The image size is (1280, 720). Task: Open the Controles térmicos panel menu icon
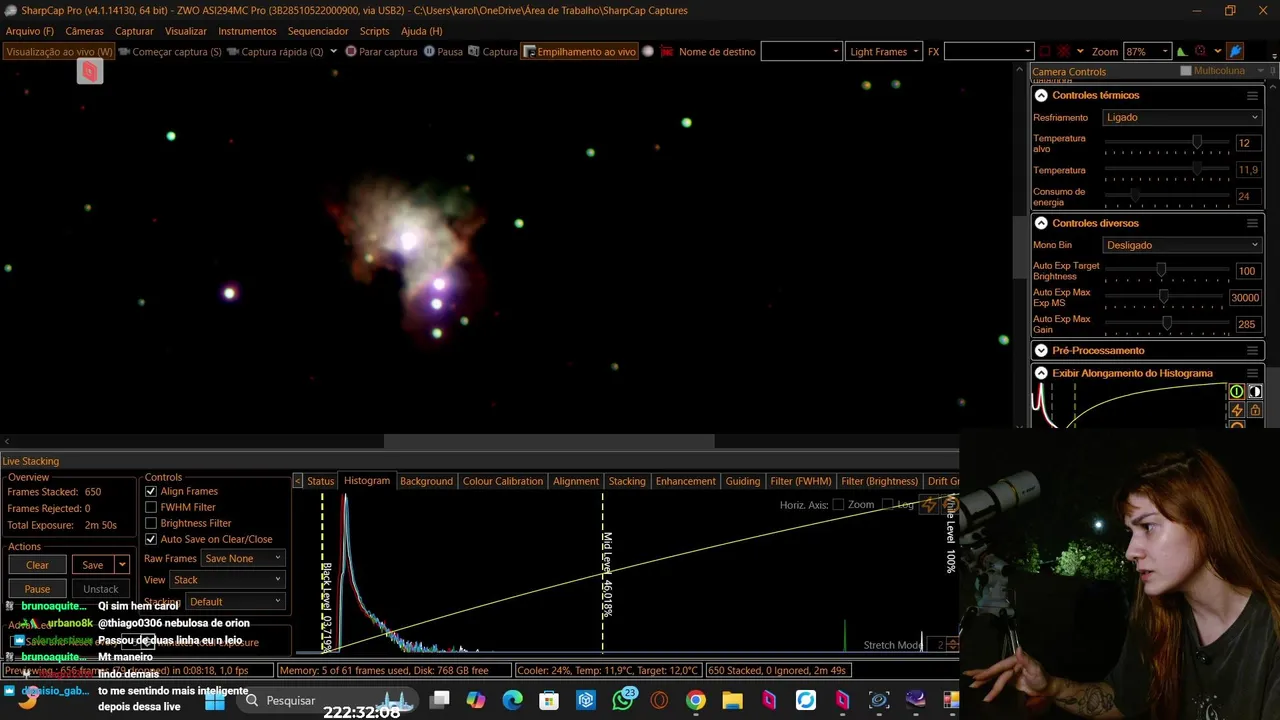(1252, 95)
